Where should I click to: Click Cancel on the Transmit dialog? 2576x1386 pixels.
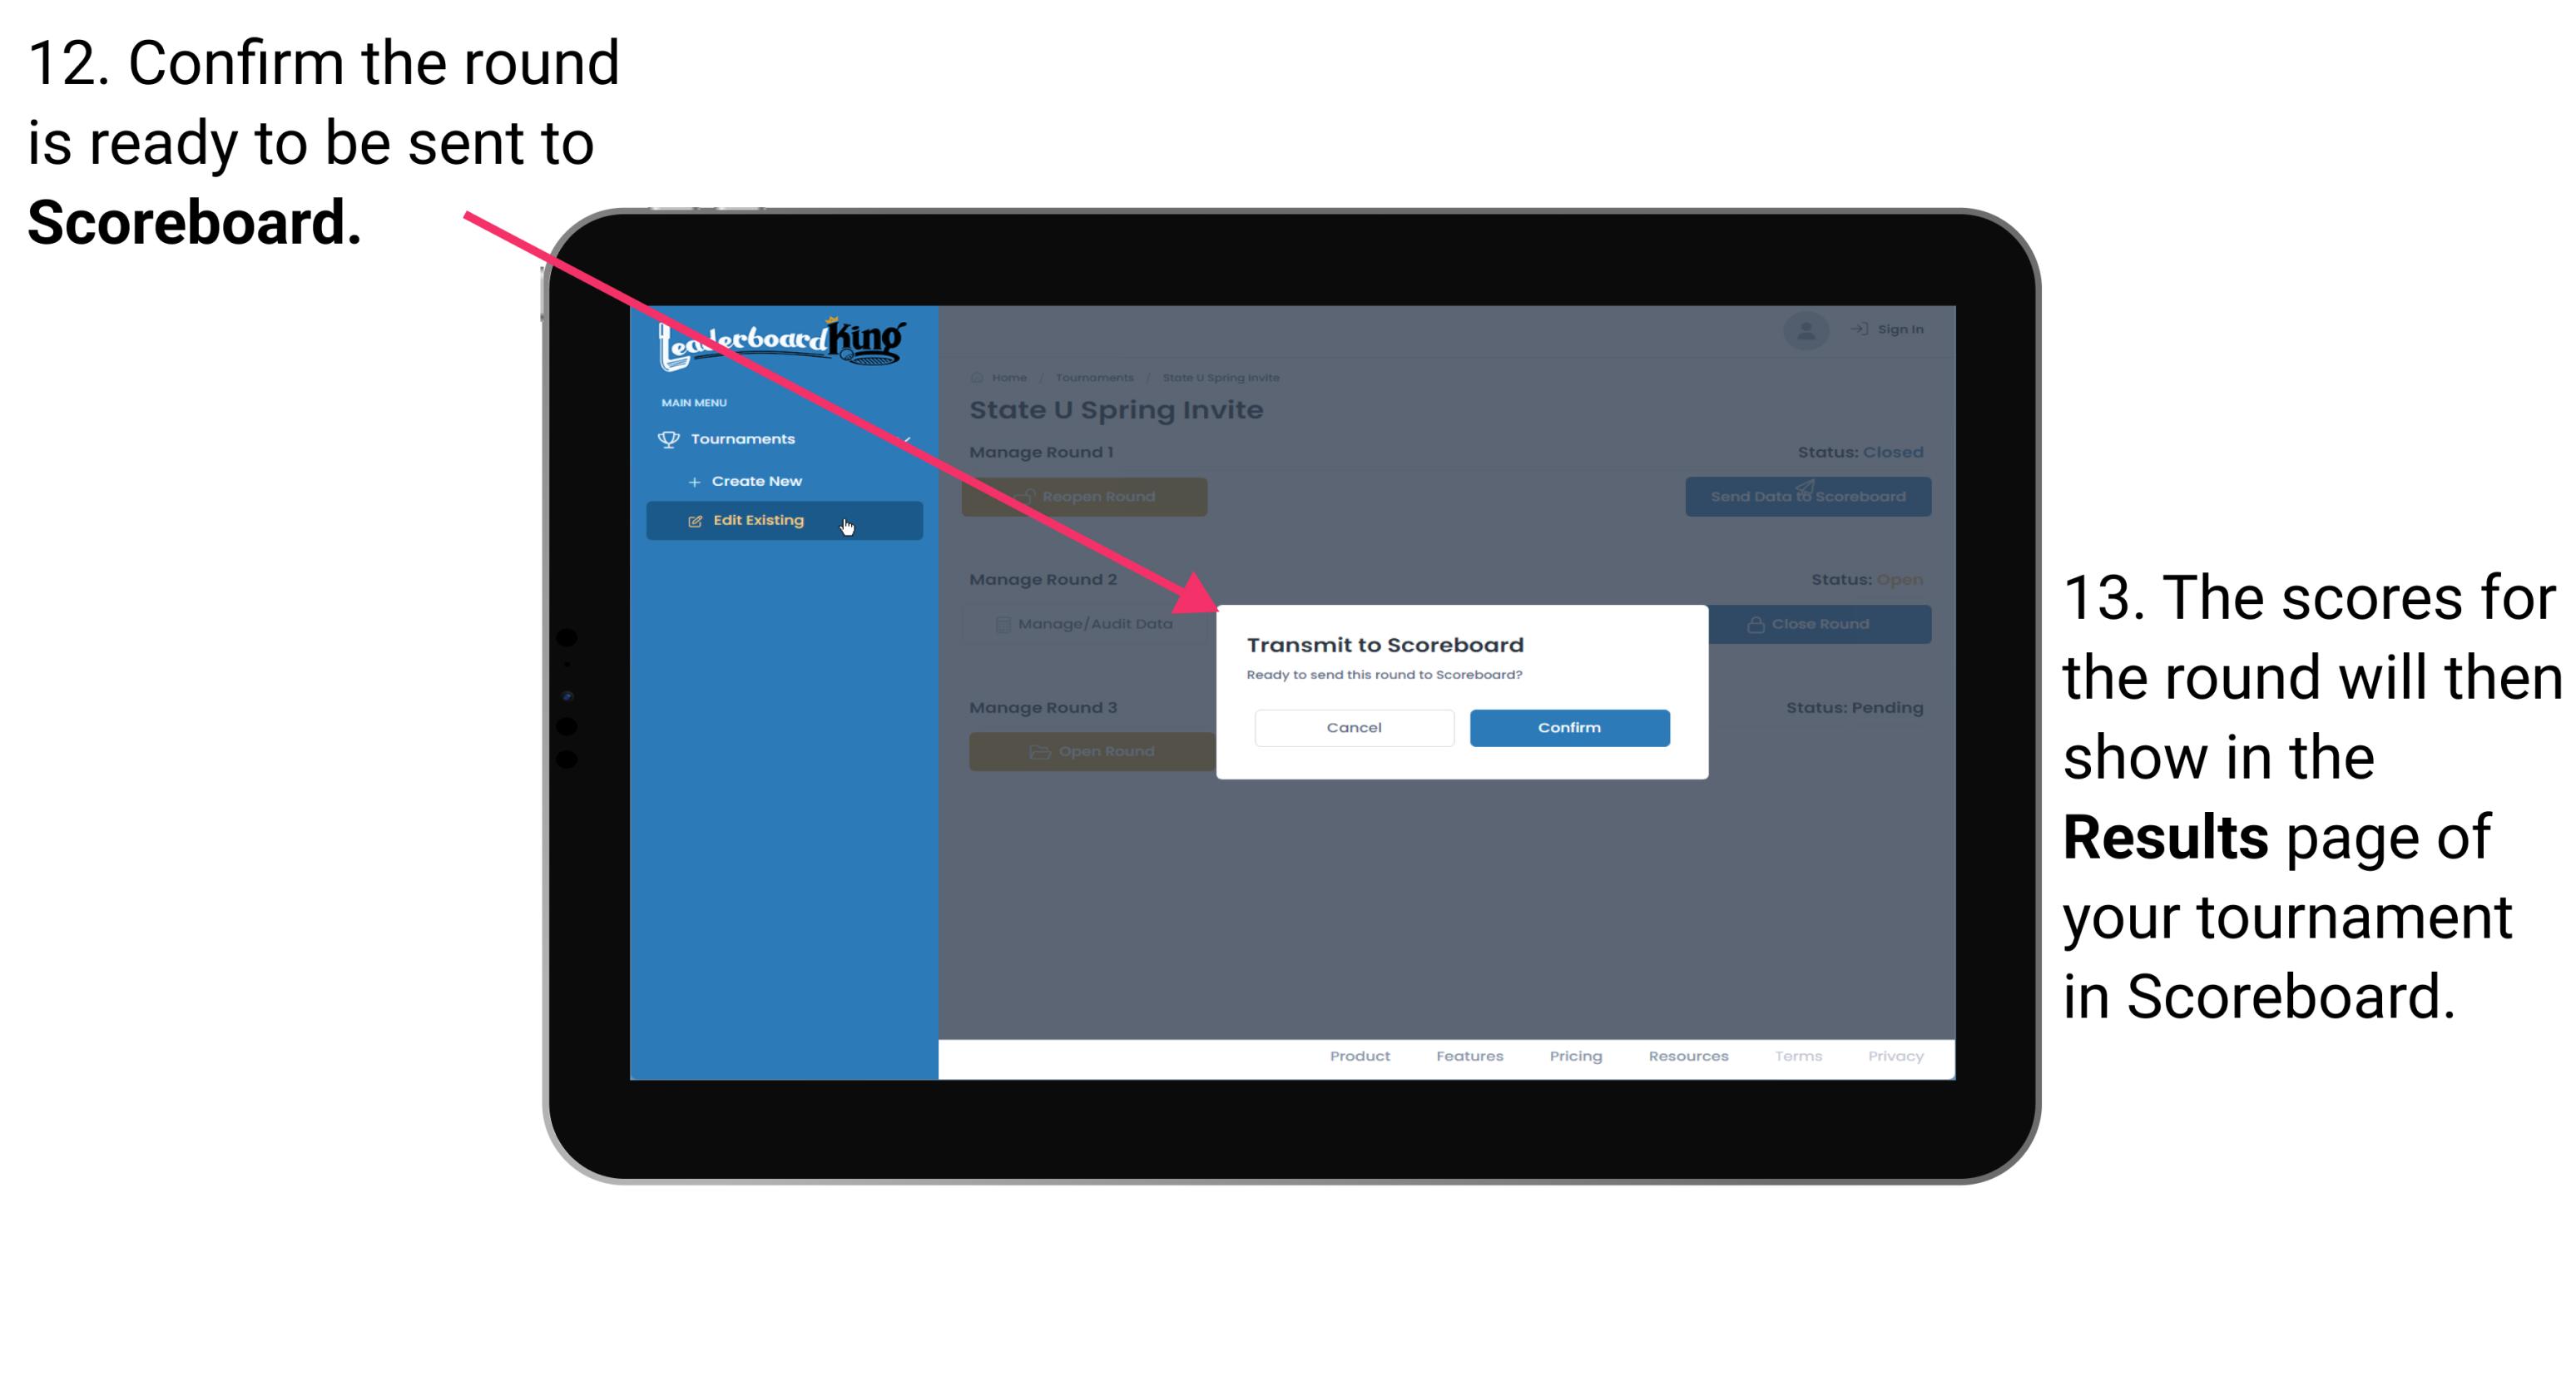pyautogui.click(x=1354, y=725)
